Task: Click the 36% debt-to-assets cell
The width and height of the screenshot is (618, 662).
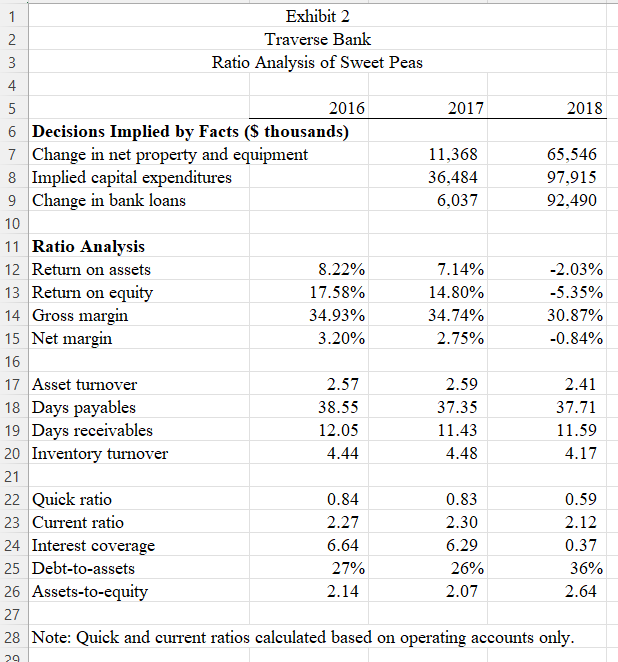Action: (x=547, y=568)
